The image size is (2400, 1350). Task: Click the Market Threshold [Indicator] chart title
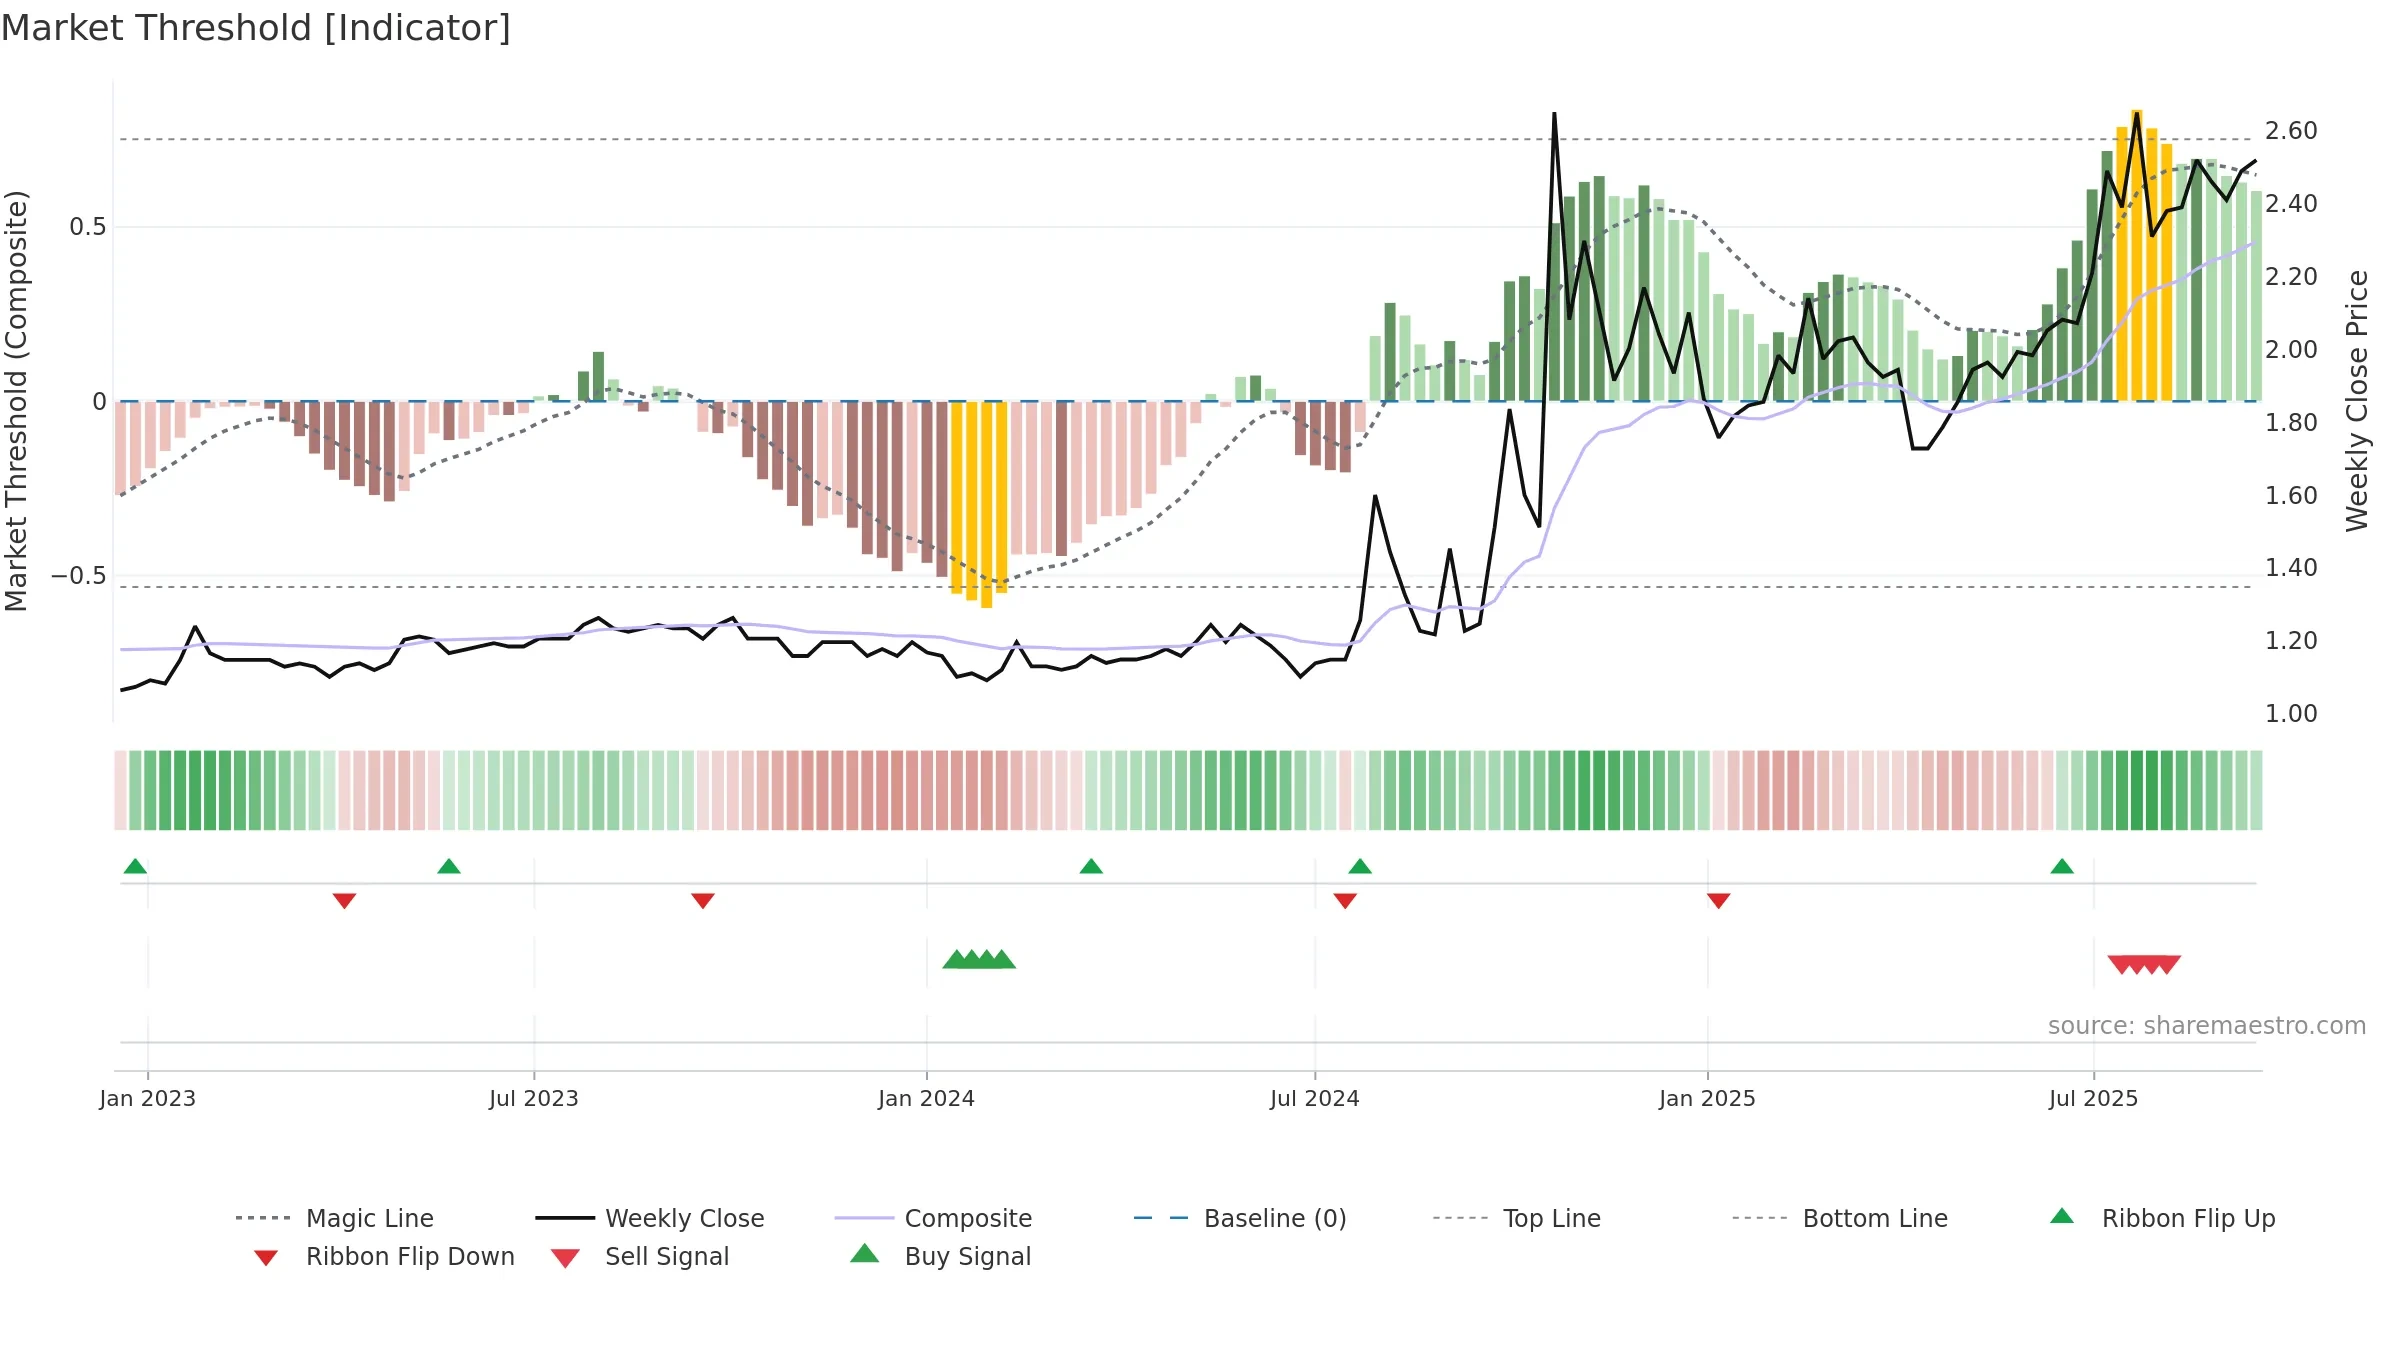click(256, 28)
